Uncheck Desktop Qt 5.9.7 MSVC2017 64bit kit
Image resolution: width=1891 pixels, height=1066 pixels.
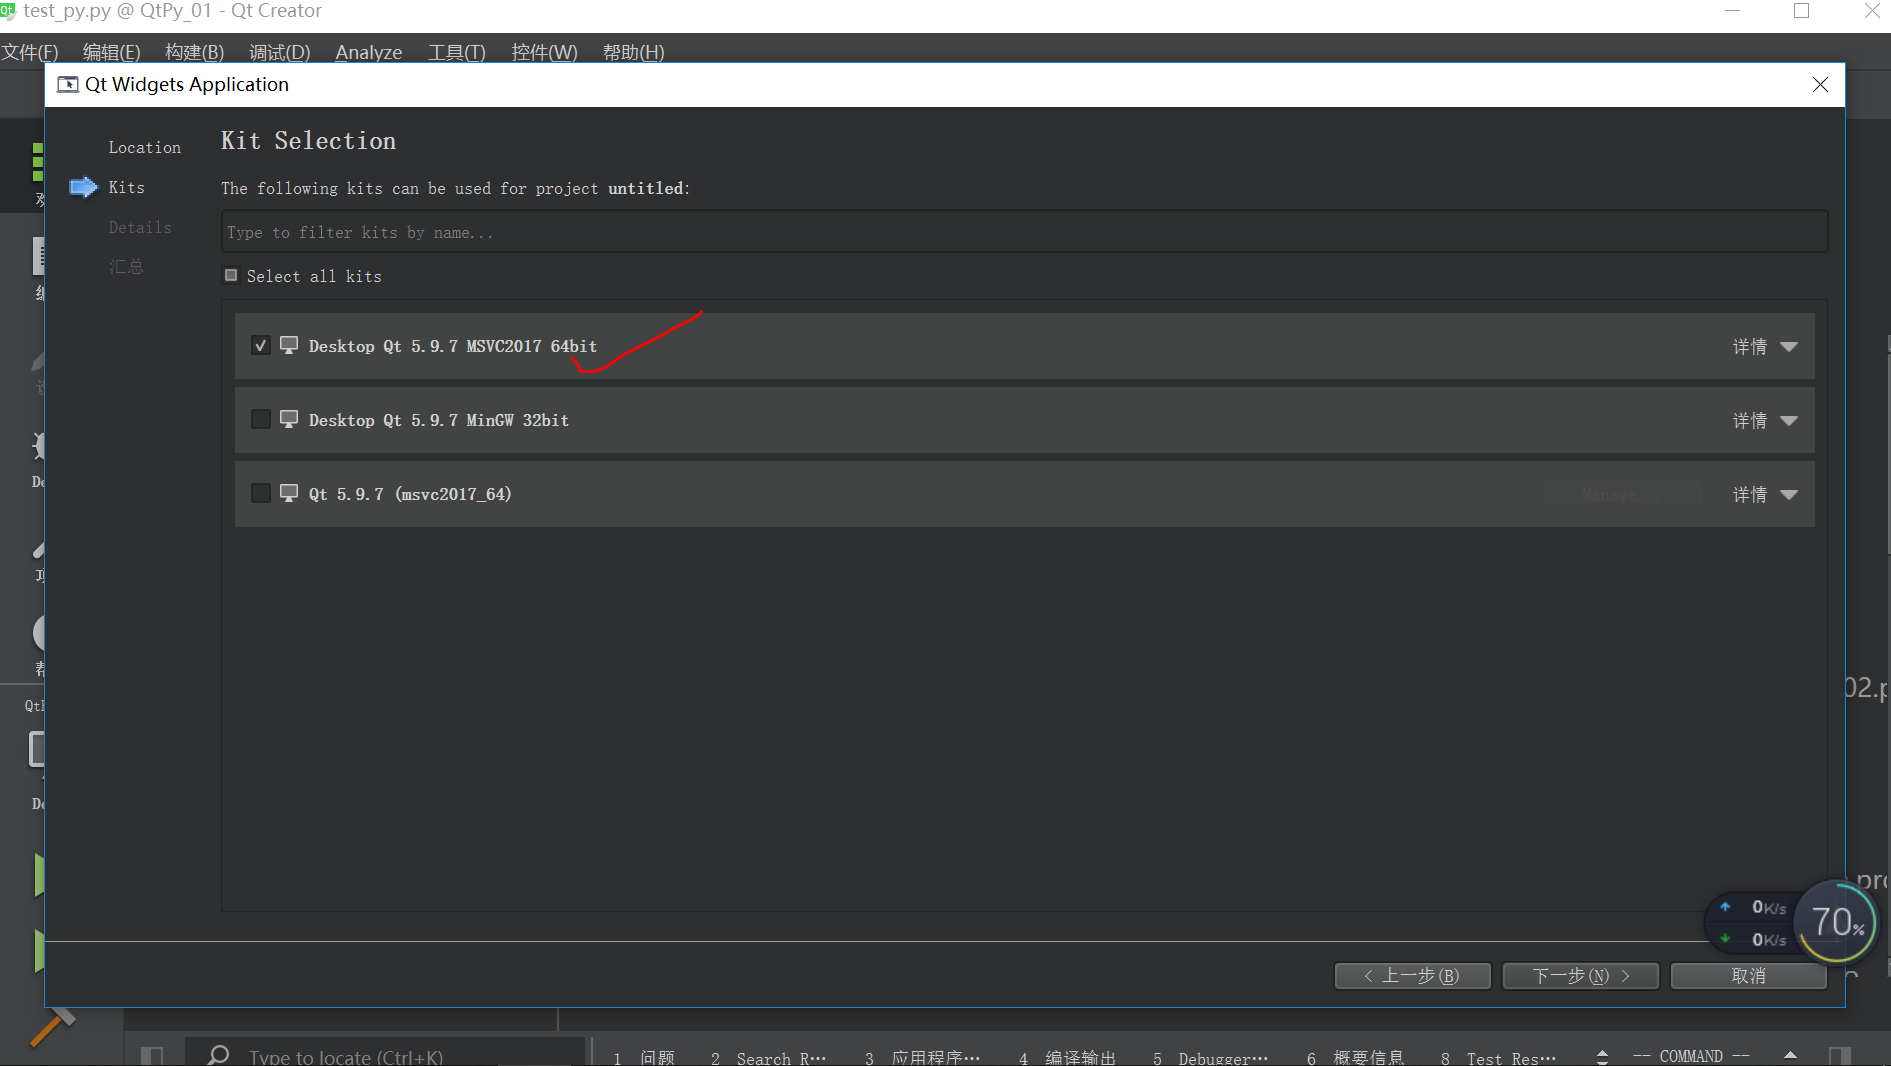pos(261,345)
